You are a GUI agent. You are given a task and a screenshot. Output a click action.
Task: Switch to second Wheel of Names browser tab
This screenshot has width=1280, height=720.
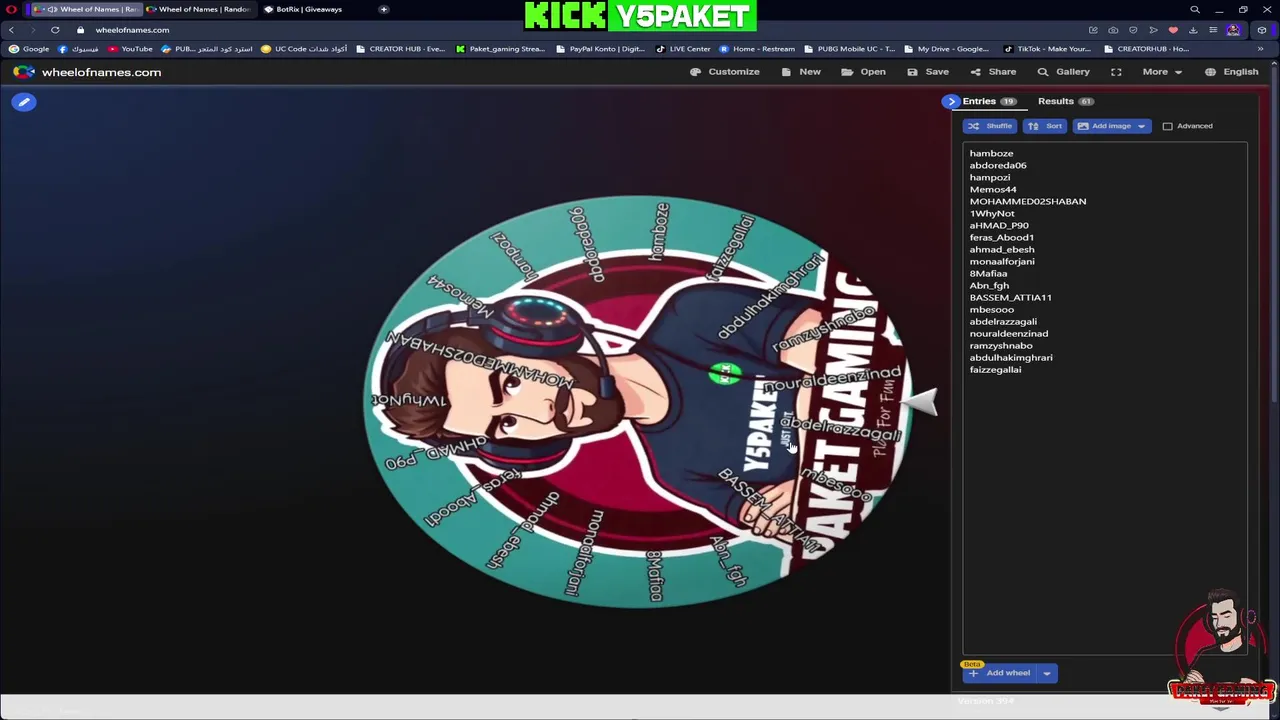tap(199, 9)
